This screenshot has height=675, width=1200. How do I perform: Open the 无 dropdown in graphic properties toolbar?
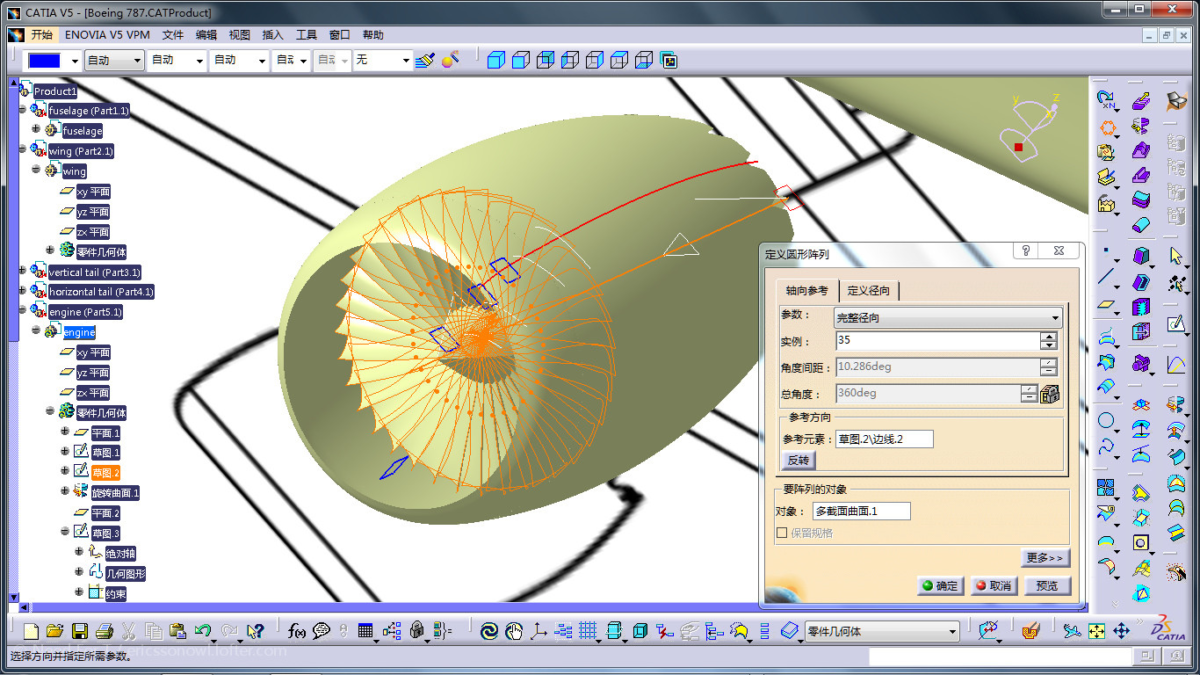(406, 60)
